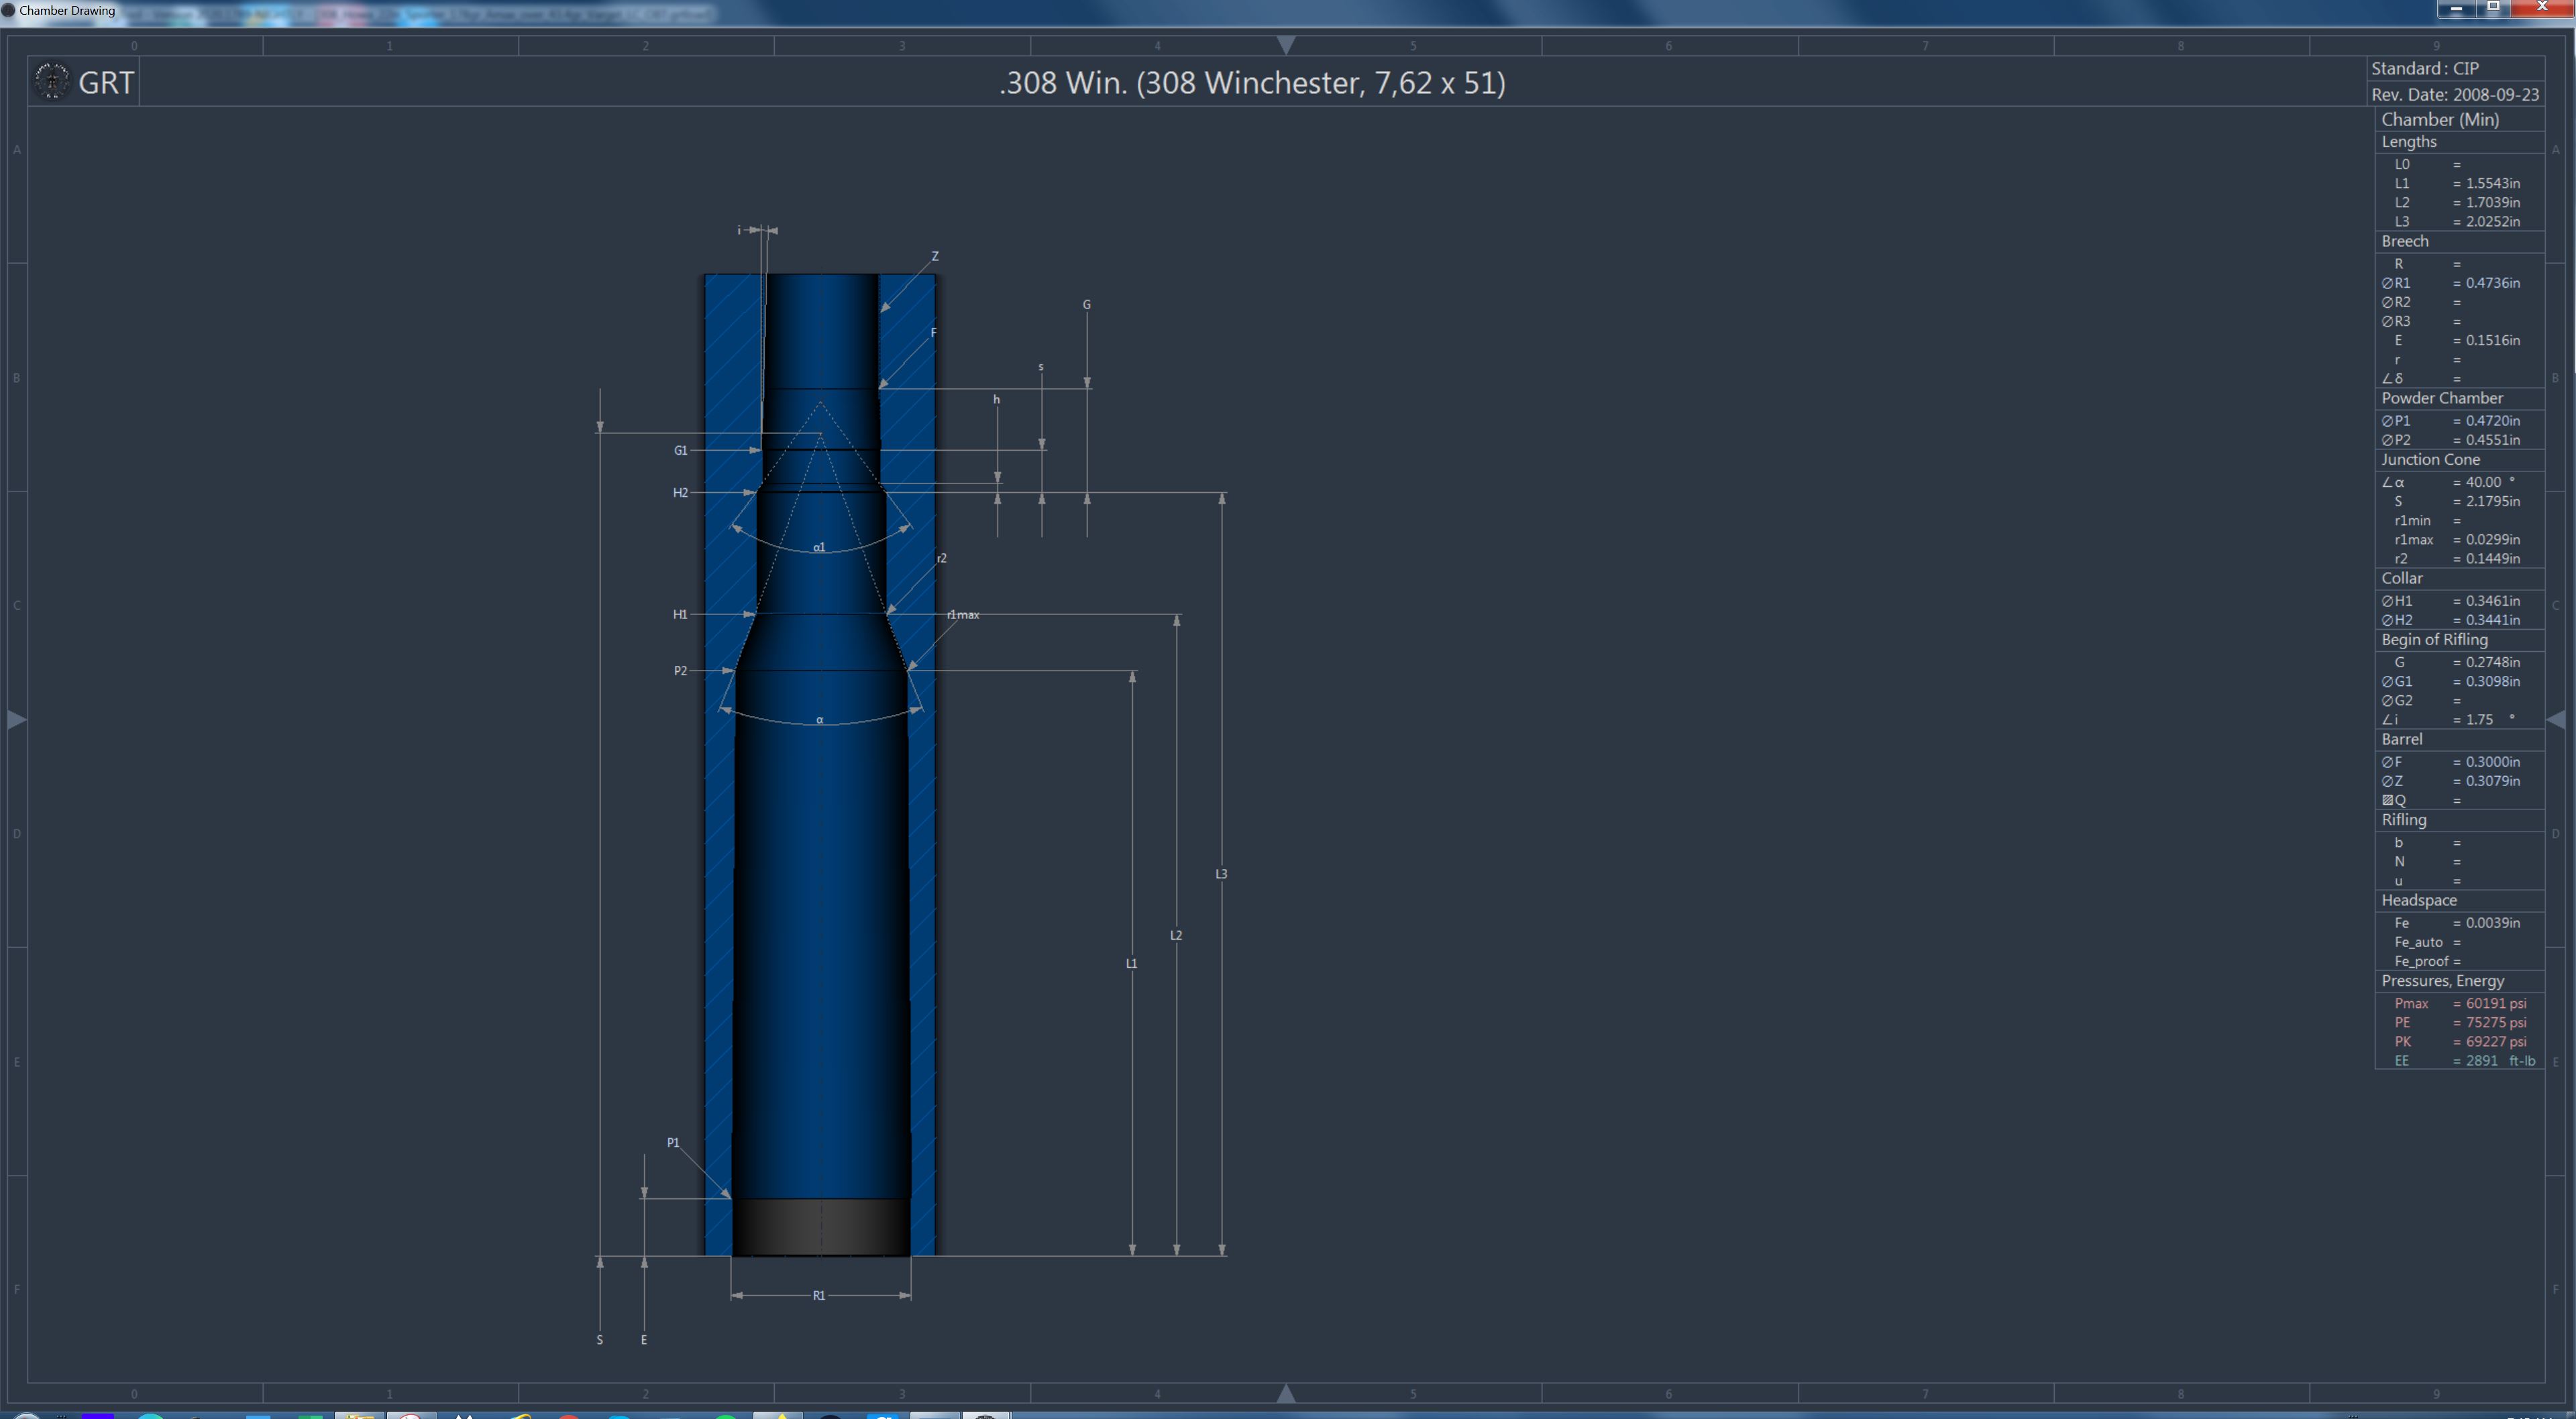The width and height of the screenshot is (2576, 1419).
Task: Click the left edge center arrow marker
Action: (16, 719)
